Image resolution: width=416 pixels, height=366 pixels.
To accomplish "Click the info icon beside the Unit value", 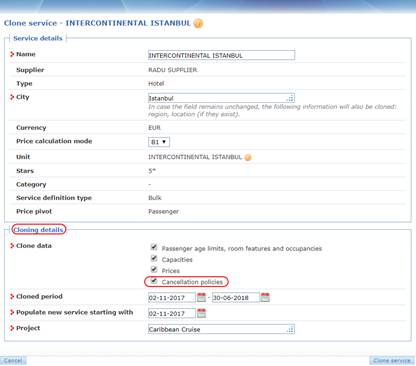I will click(248, 157).
